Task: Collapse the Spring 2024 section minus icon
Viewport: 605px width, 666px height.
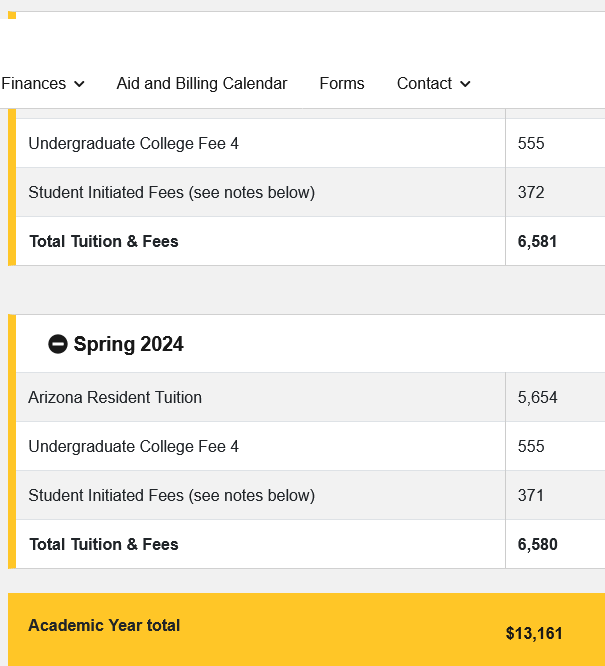Action: coord(58,344)
